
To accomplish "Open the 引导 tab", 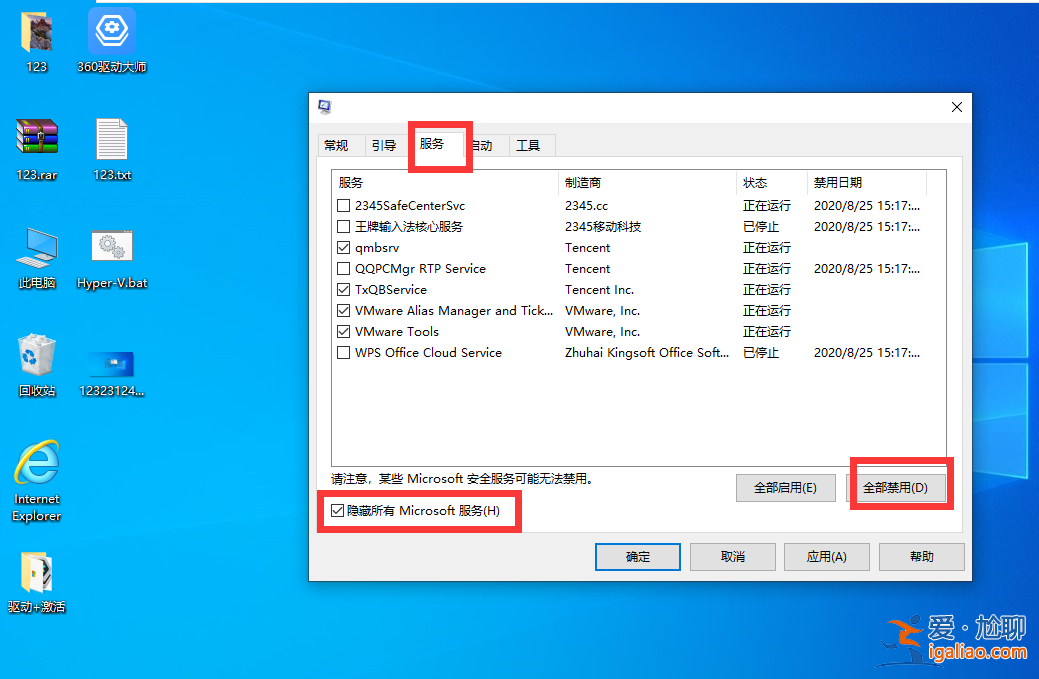I will [384, 144].
